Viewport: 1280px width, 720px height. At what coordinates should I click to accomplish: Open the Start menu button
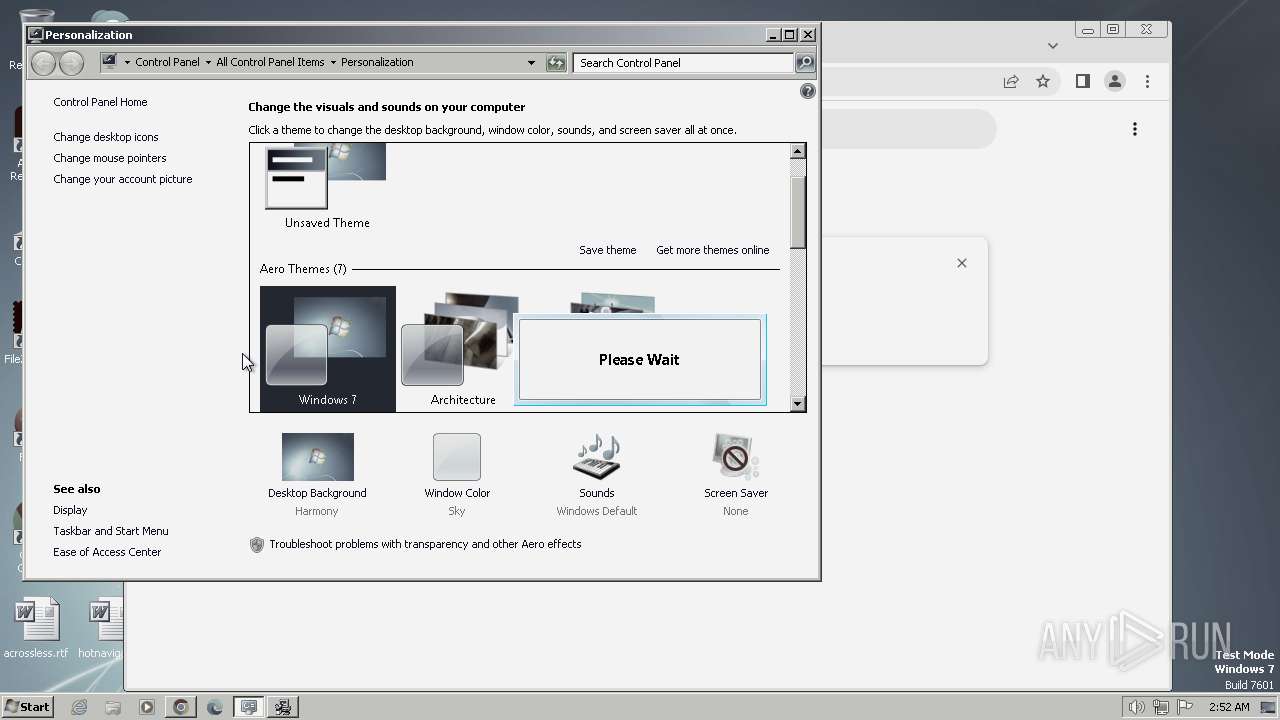tap(28, 707)
